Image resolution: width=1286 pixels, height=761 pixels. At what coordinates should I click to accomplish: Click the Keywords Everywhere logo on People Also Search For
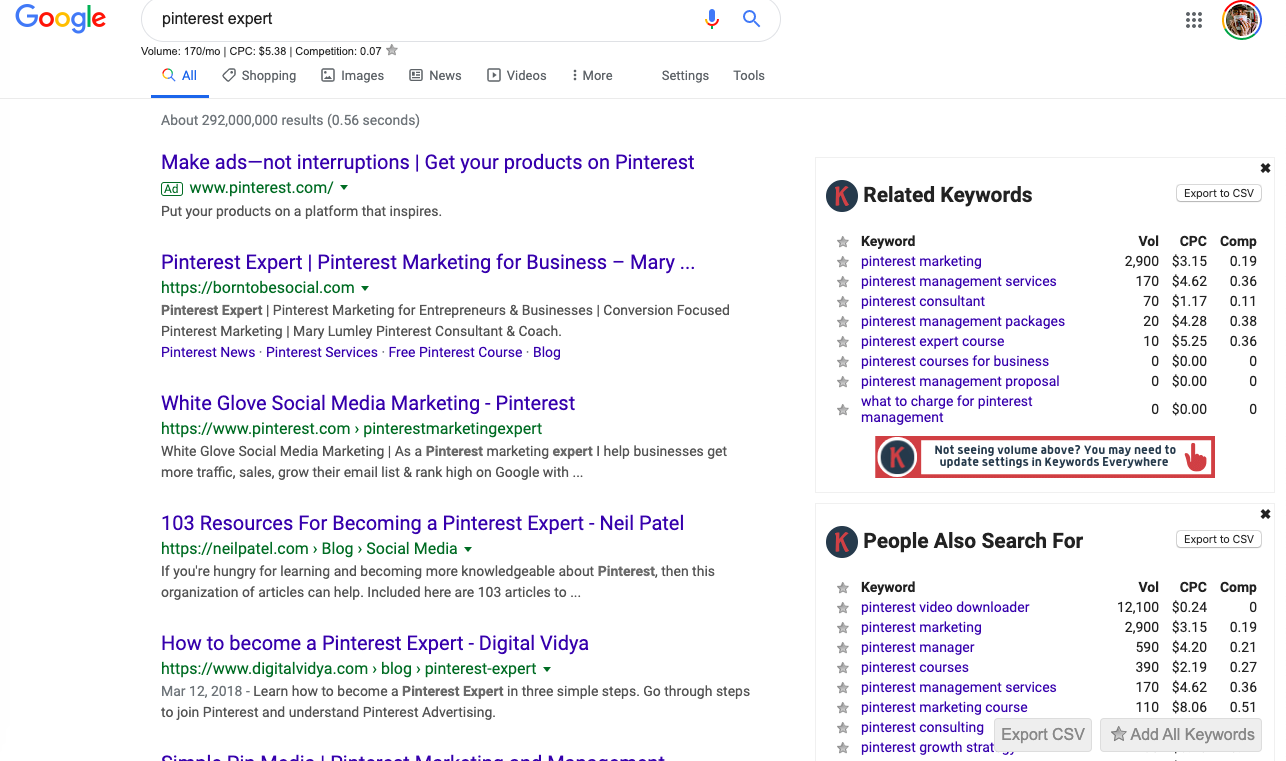click(841, 541)
